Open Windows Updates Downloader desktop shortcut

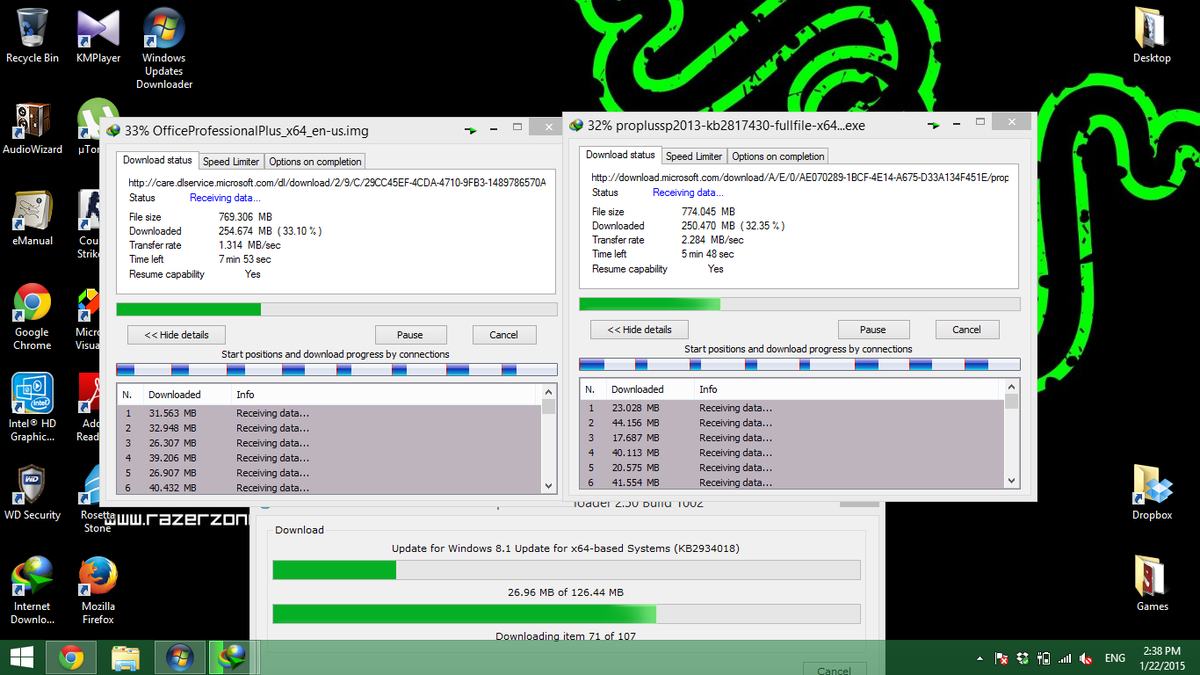click(164, 48)
